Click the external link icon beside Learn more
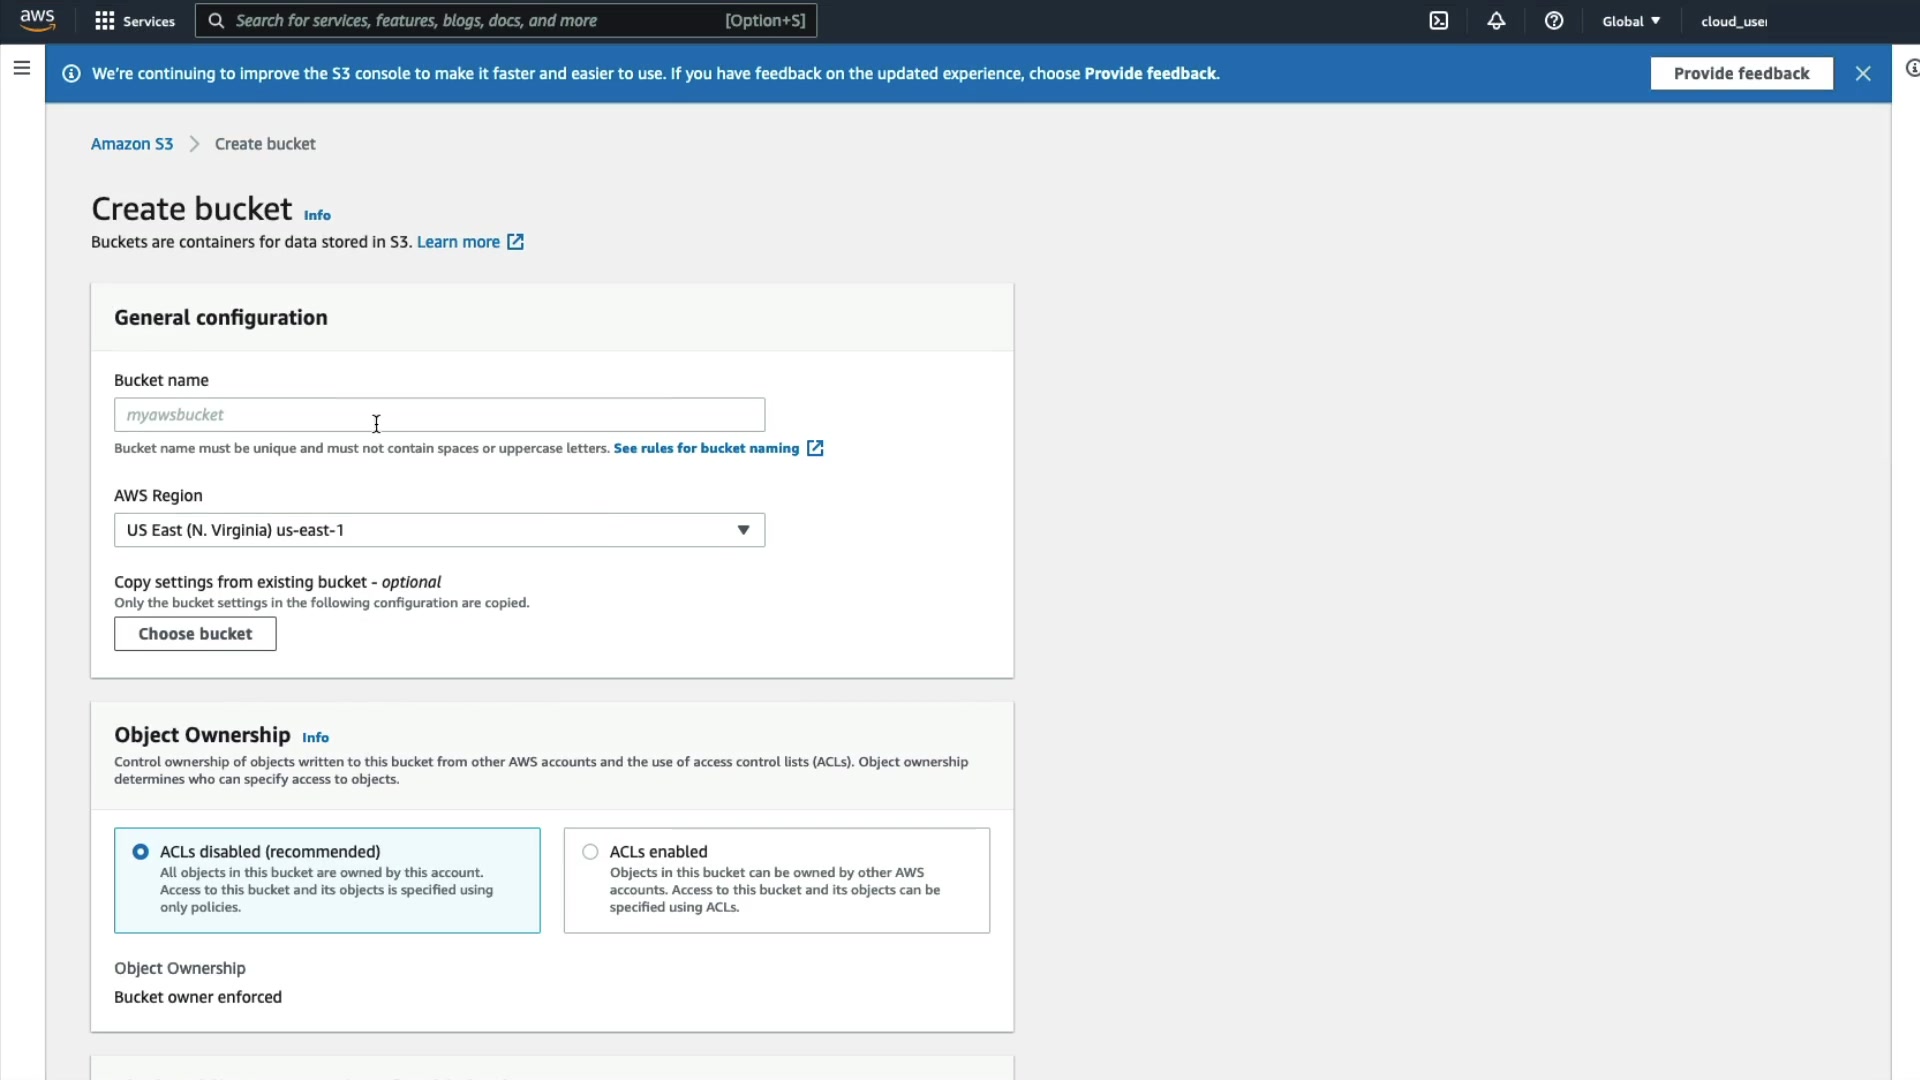 click(x=515, y=242)
